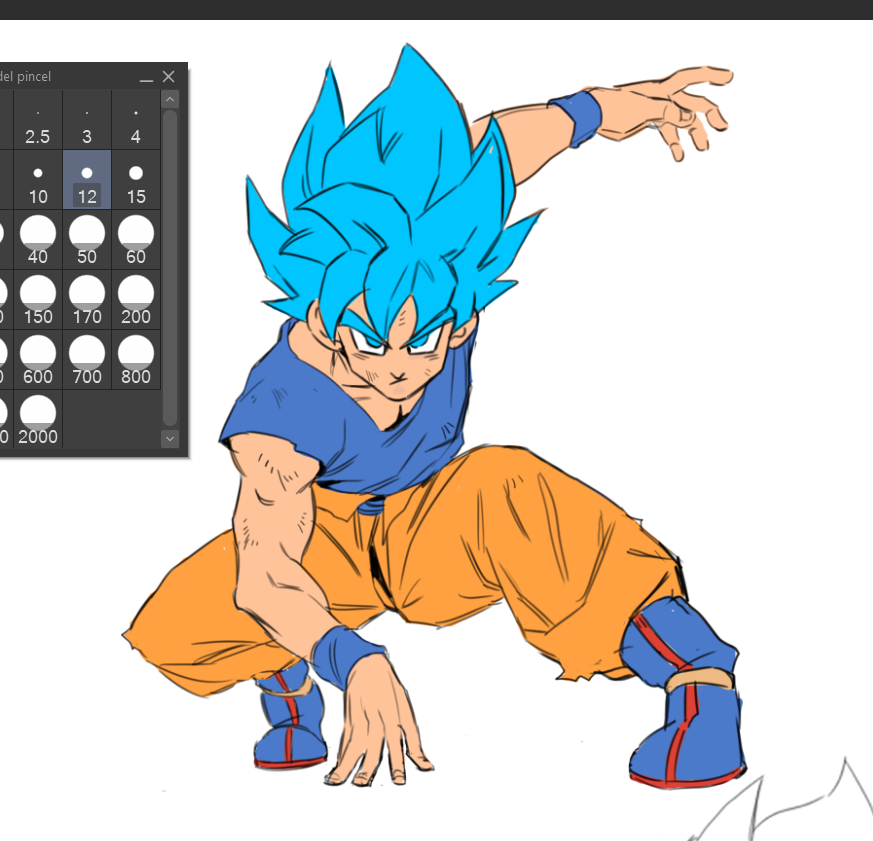Pick the 200 brush size
The width and height of the screenshot is (873, 841).
click(136, 300)
